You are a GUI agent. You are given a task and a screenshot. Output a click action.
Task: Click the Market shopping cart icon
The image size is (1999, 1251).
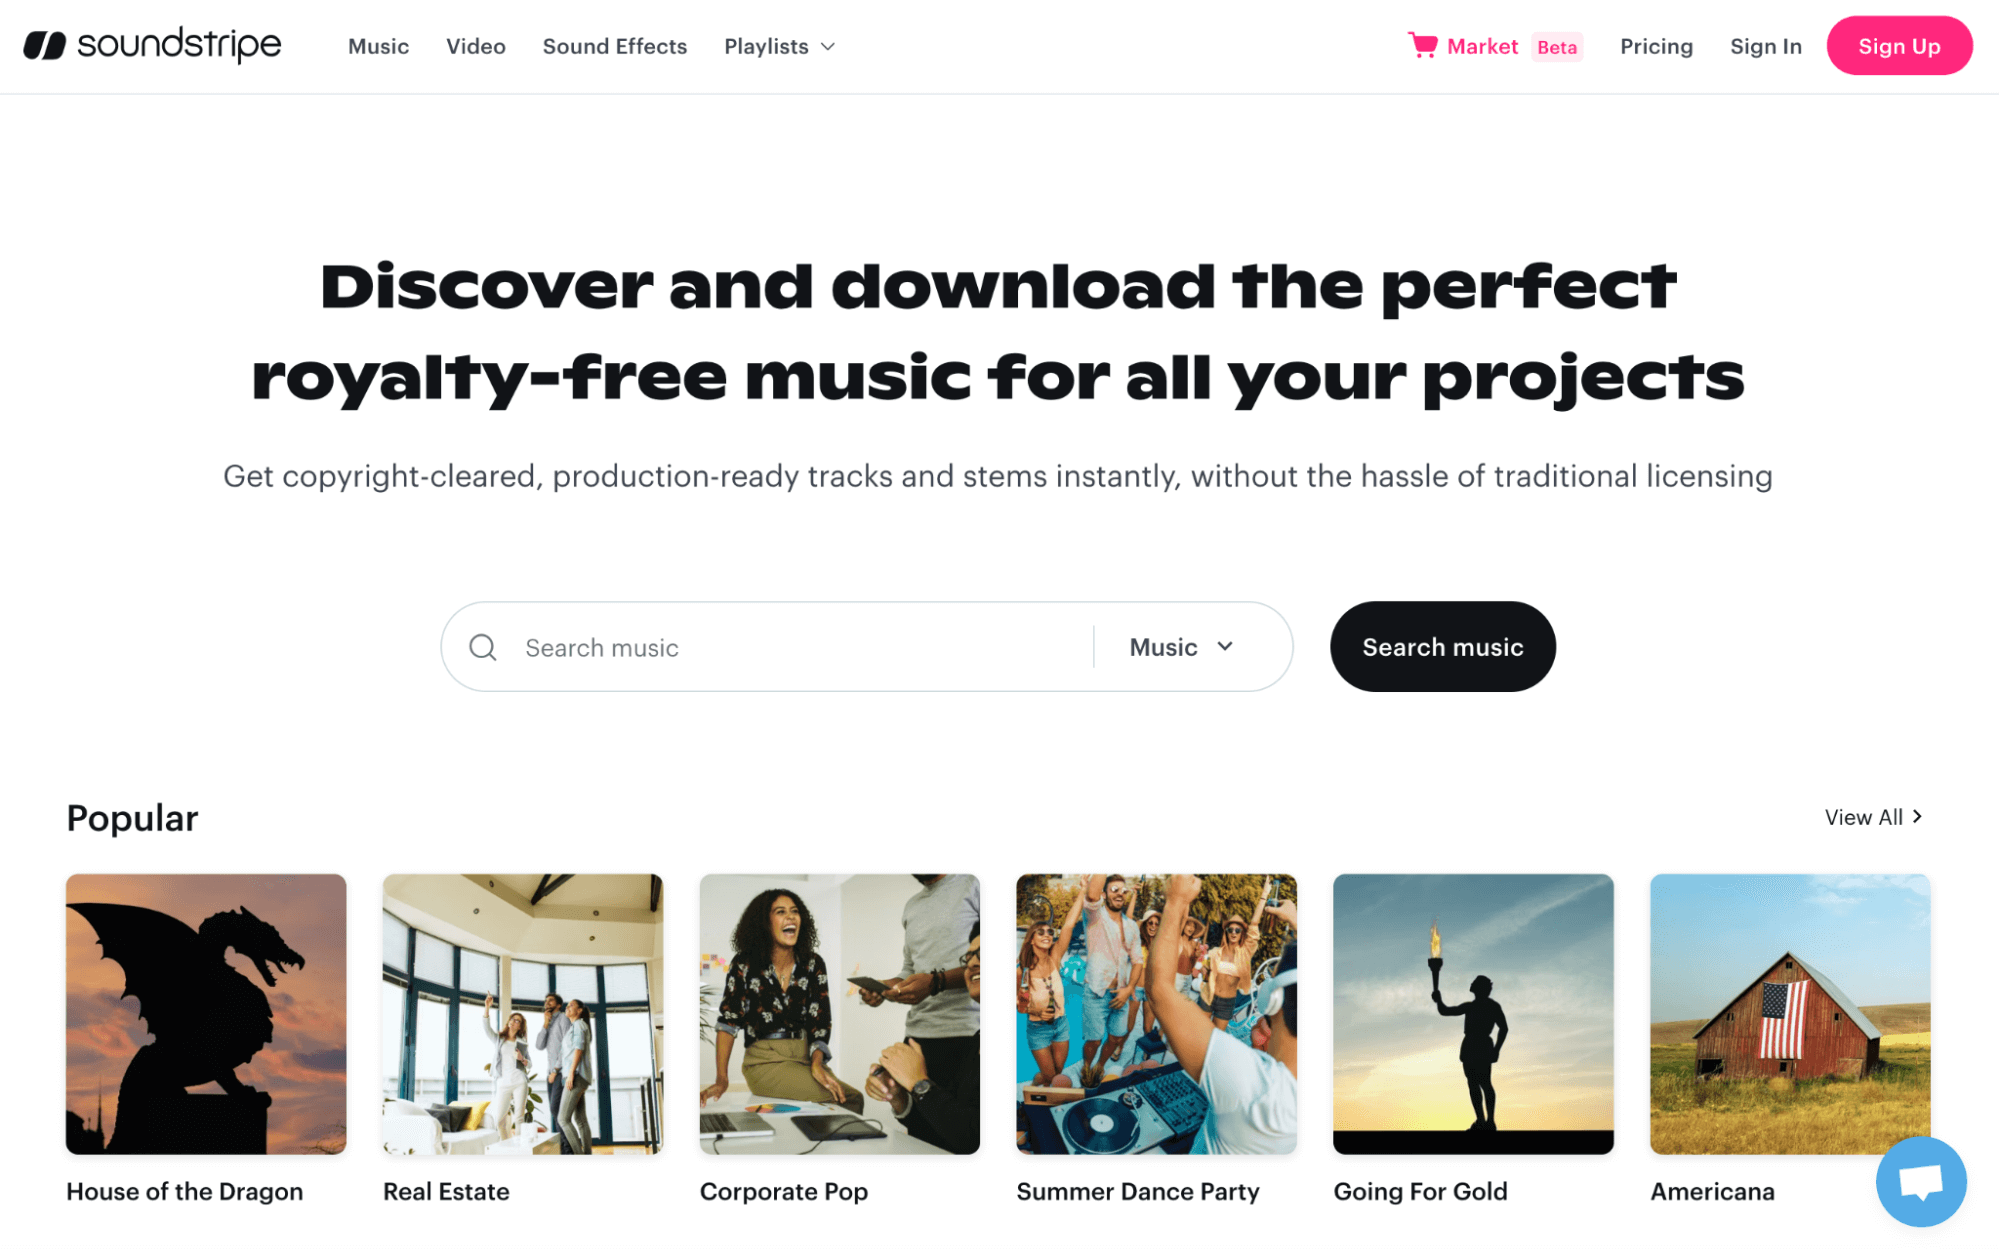pyautogui.click(x=1422, y=46)
